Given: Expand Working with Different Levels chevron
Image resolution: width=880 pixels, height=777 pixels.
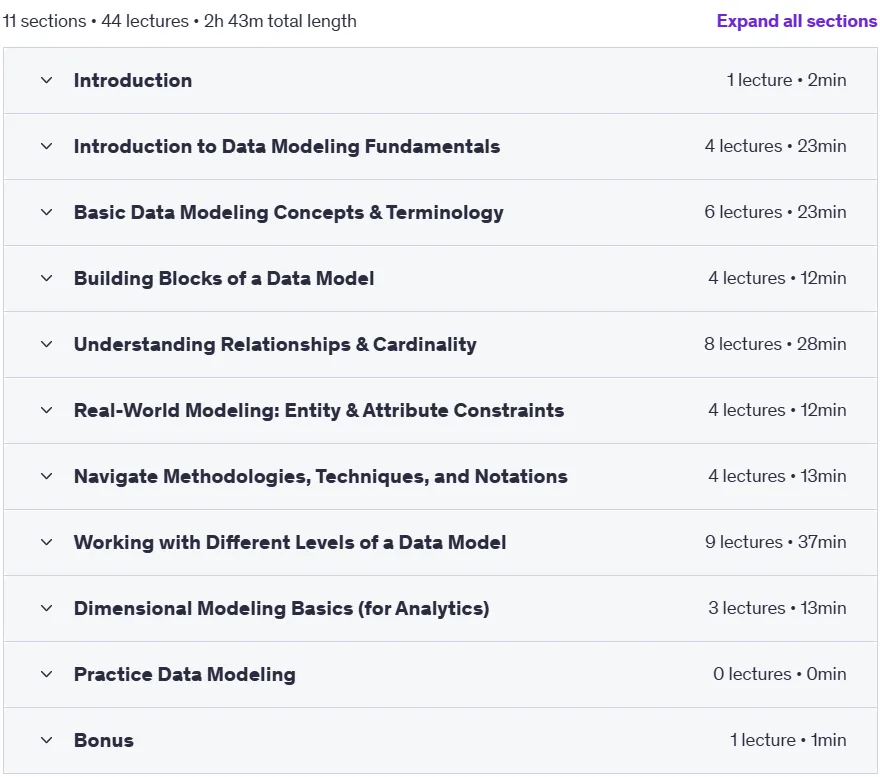Looking at the screenshot, I should tap(47, 542).
